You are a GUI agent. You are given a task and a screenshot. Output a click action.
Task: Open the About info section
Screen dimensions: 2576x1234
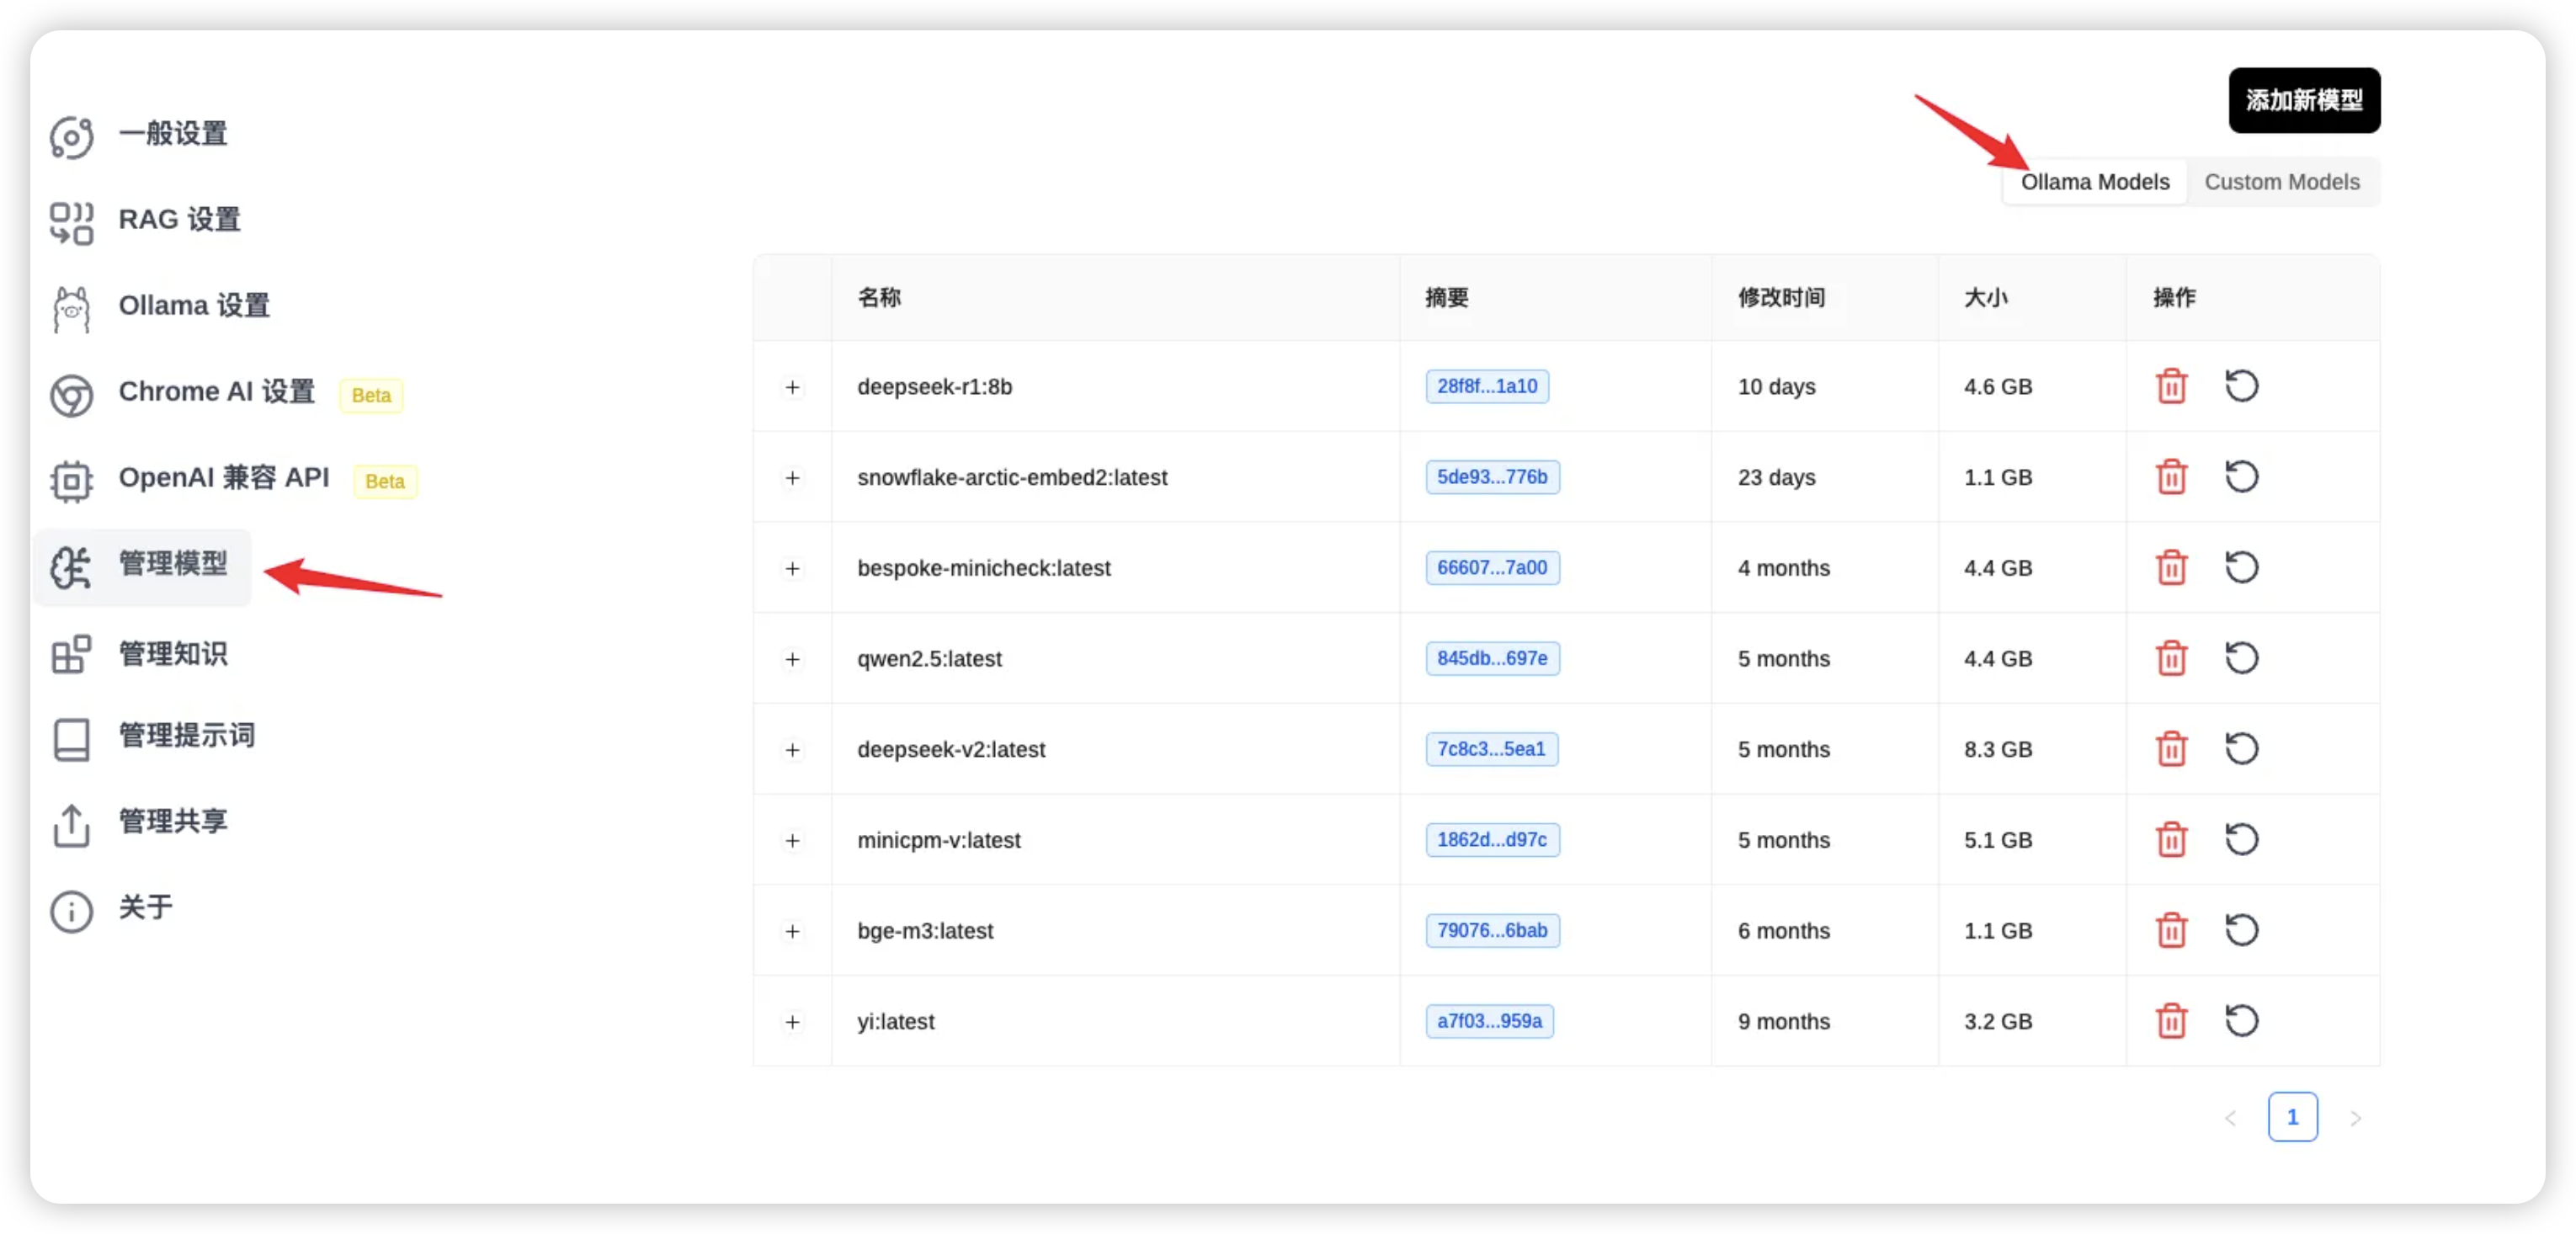coord(145,908)
